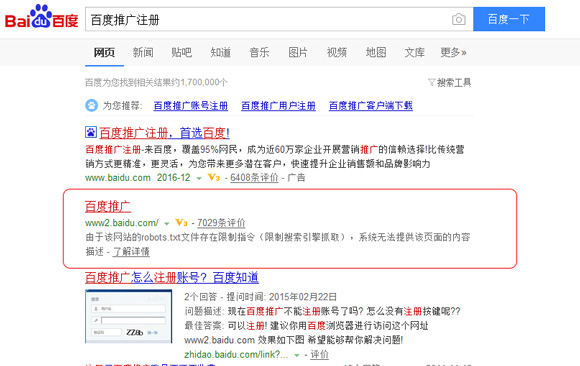The image size is (580, 366).
Task: Open the 7029条评价 reviews link
Action: (221, 223)
